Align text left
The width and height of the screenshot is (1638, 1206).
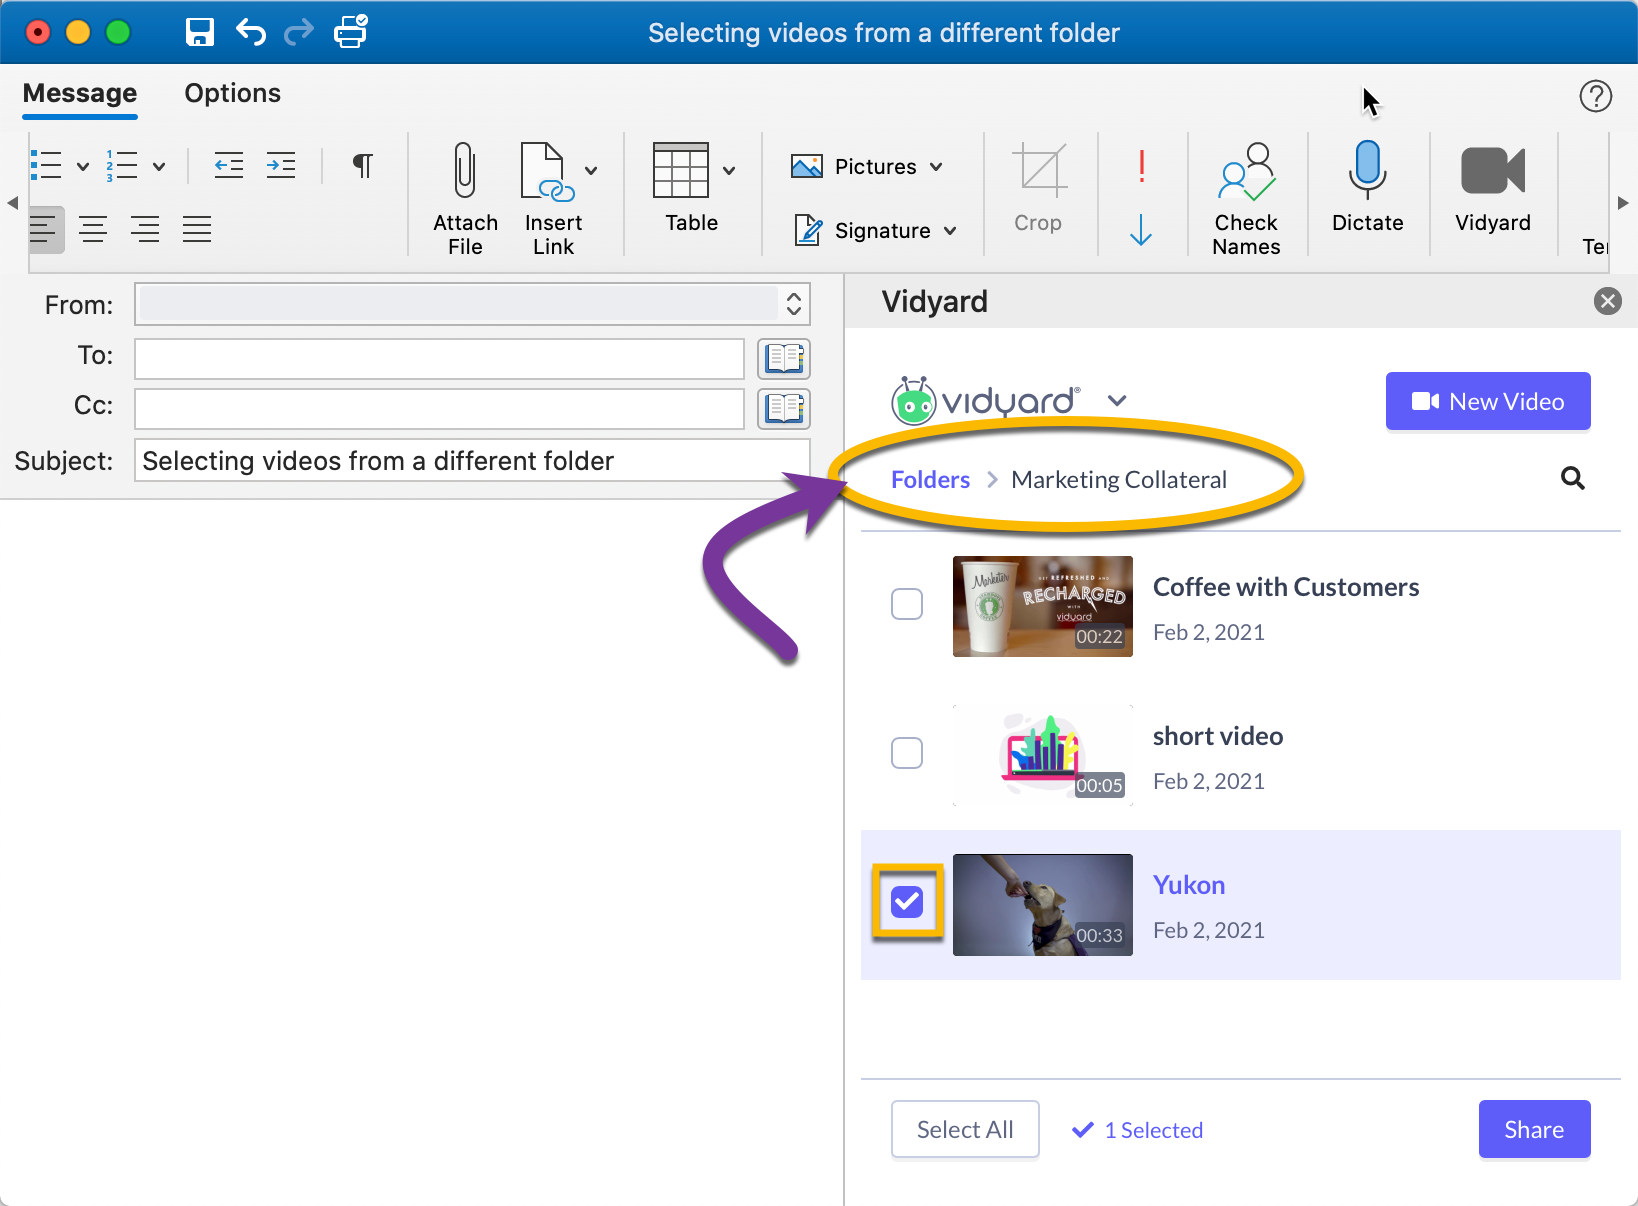(45, 229)
